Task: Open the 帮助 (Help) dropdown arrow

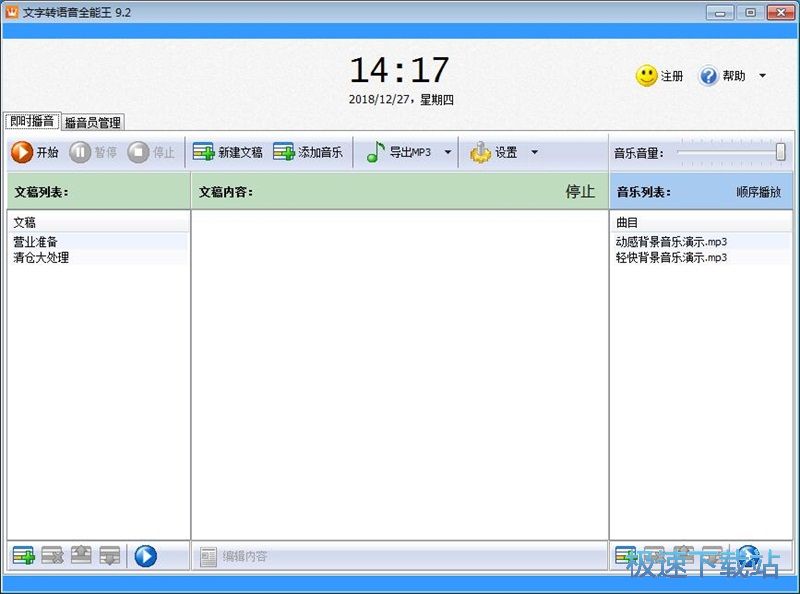Action: (762, 75)
